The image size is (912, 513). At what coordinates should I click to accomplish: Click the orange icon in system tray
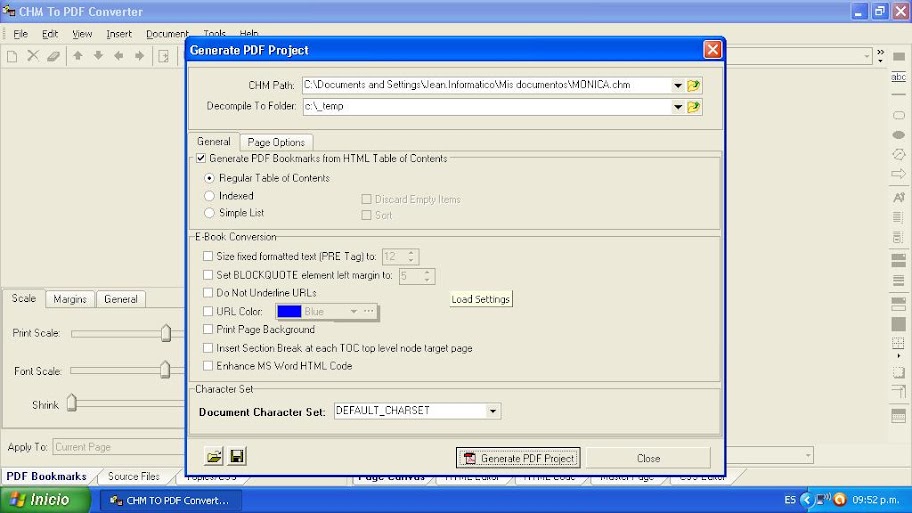(840, 500)
